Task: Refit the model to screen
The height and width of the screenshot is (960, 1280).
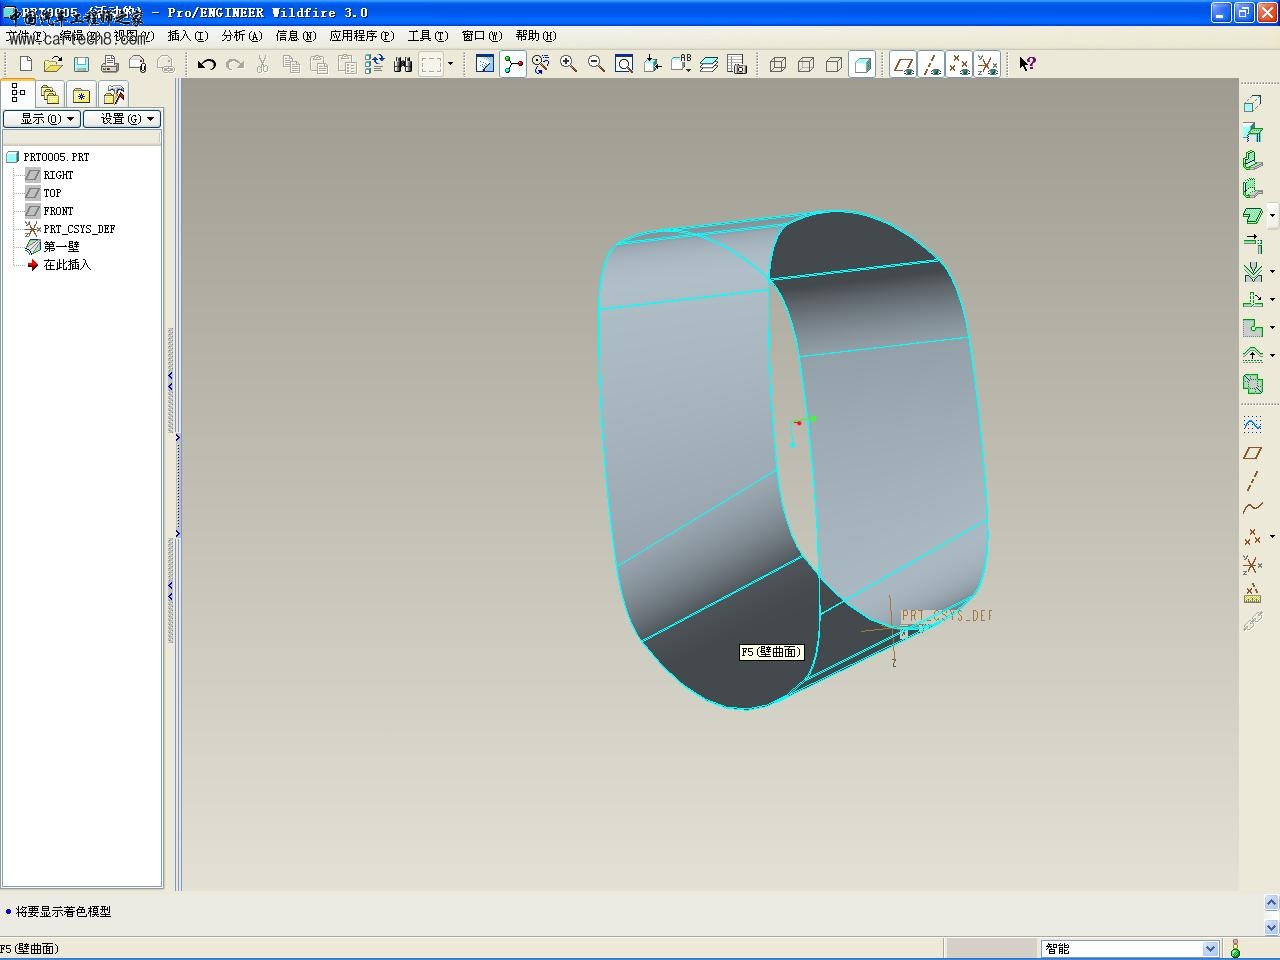Action: click(624, 64)
